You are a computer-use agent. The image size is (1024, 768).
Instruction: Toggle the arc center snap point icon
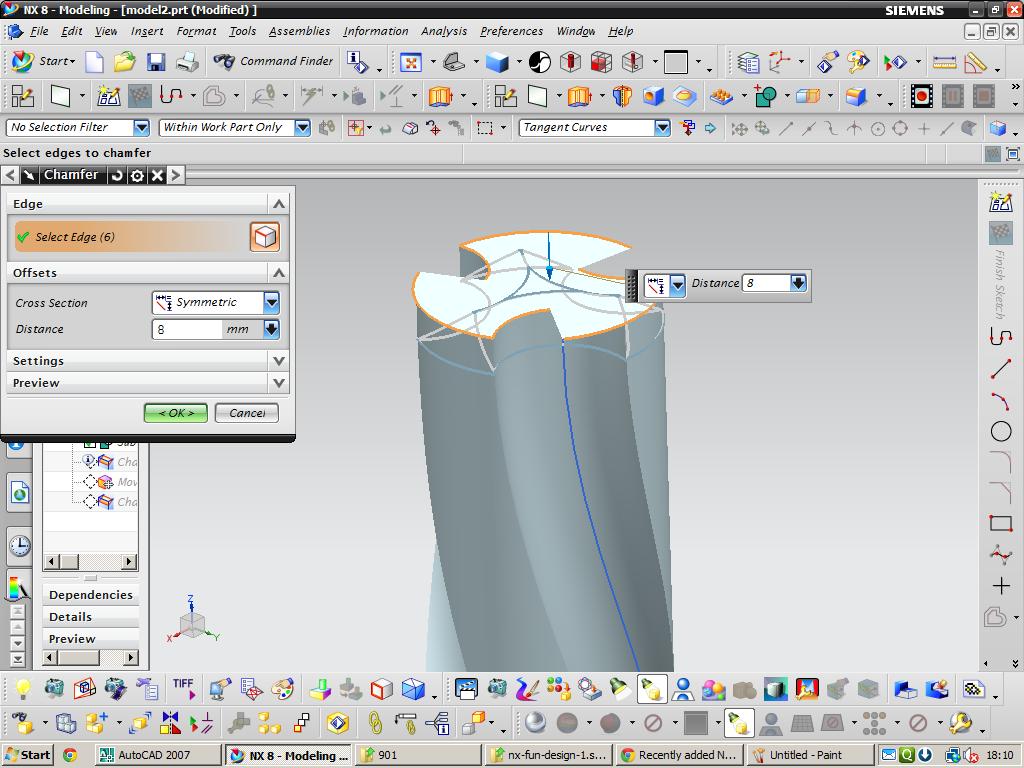(x=877, y=128)
